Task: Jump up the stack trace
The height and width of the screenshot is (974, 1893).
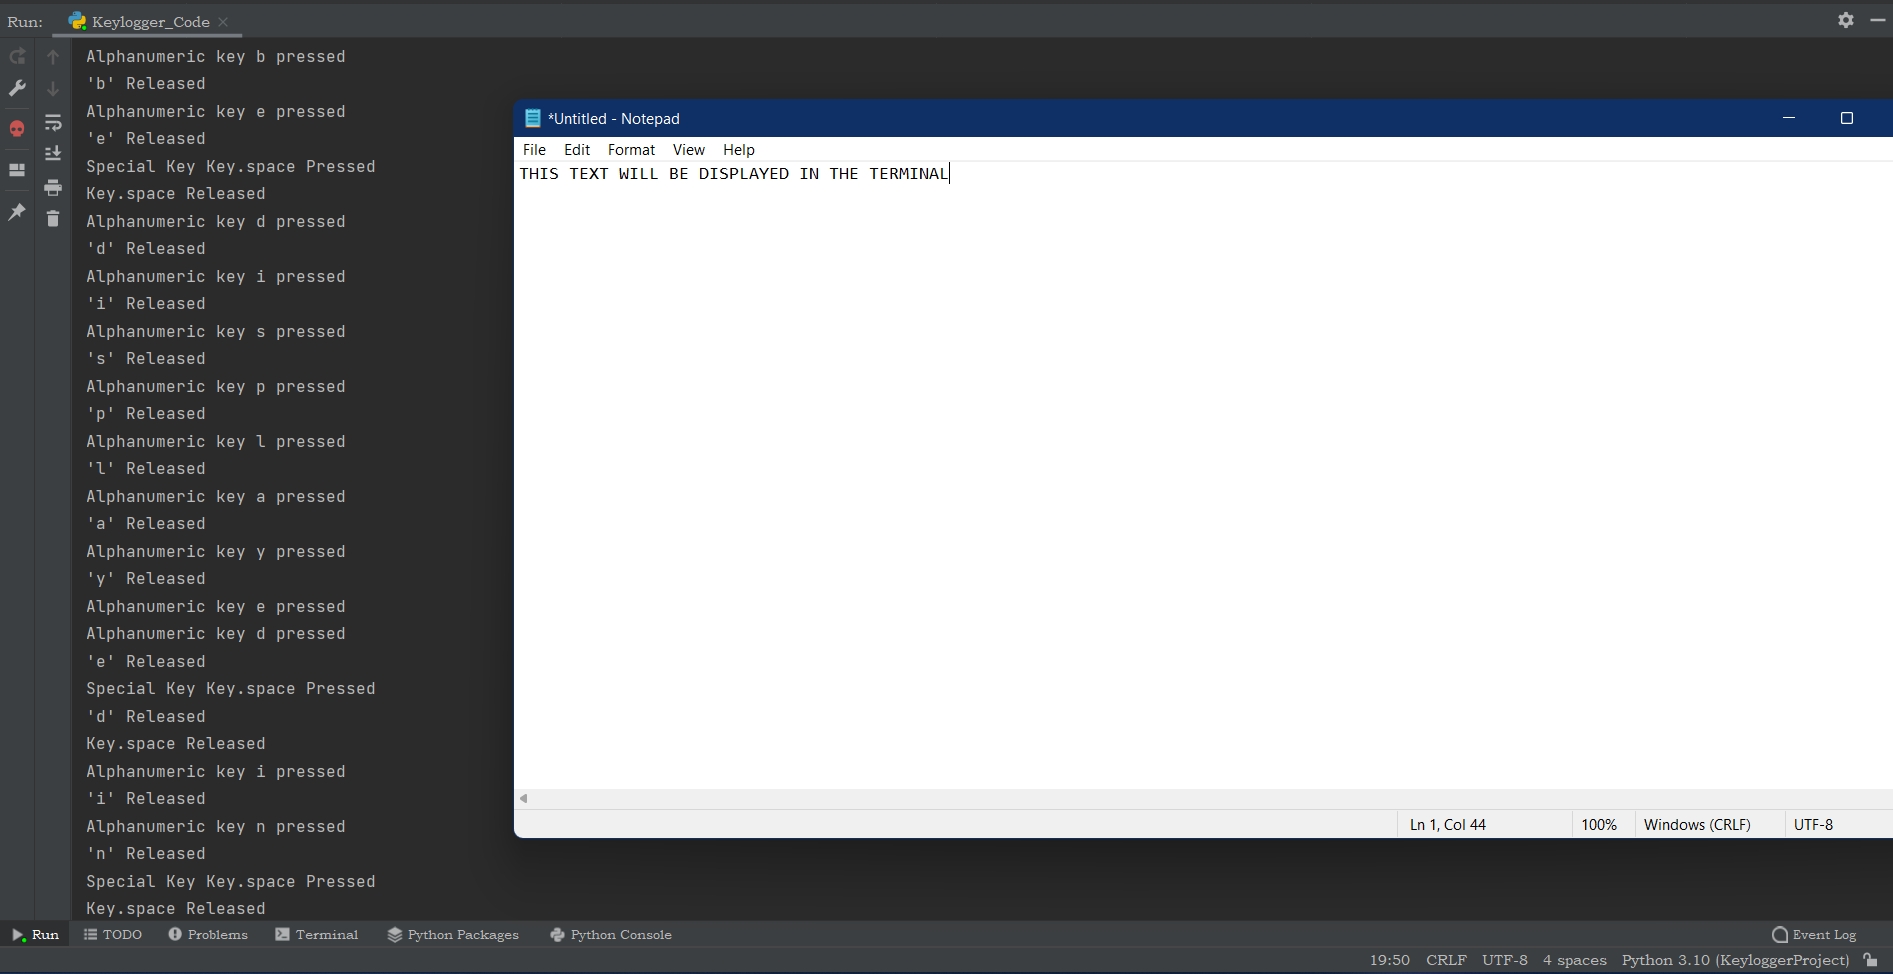Action: (x=53, y=57)
